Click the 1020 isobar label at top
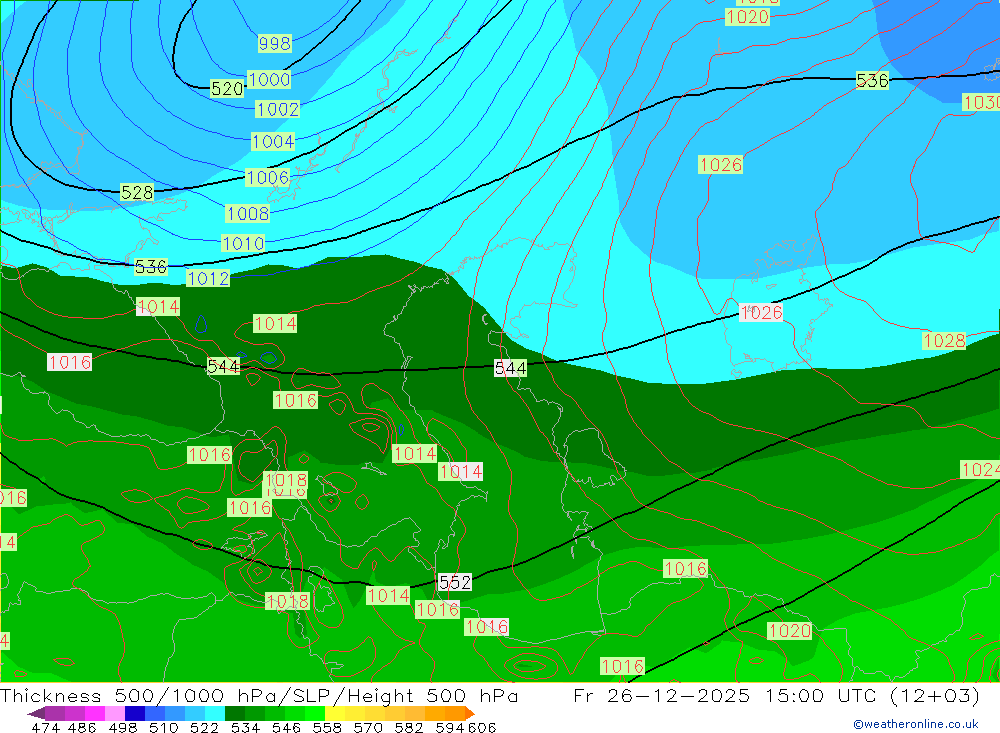The image size is (1000, 733). (747, 17)
